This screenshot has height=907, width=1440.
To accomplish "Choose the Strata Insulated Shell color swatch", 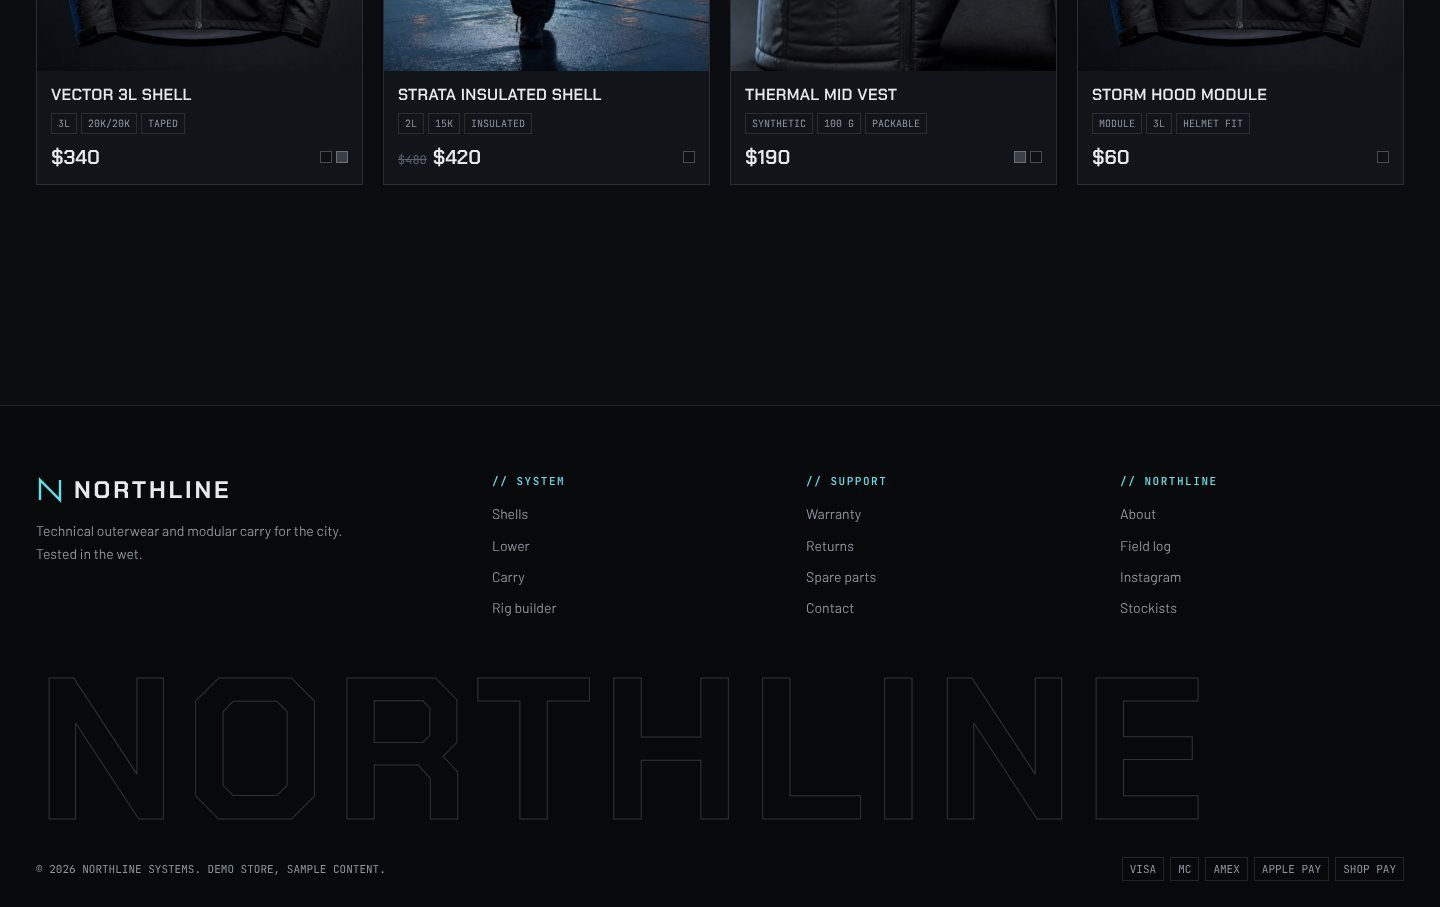I will 689,157.
